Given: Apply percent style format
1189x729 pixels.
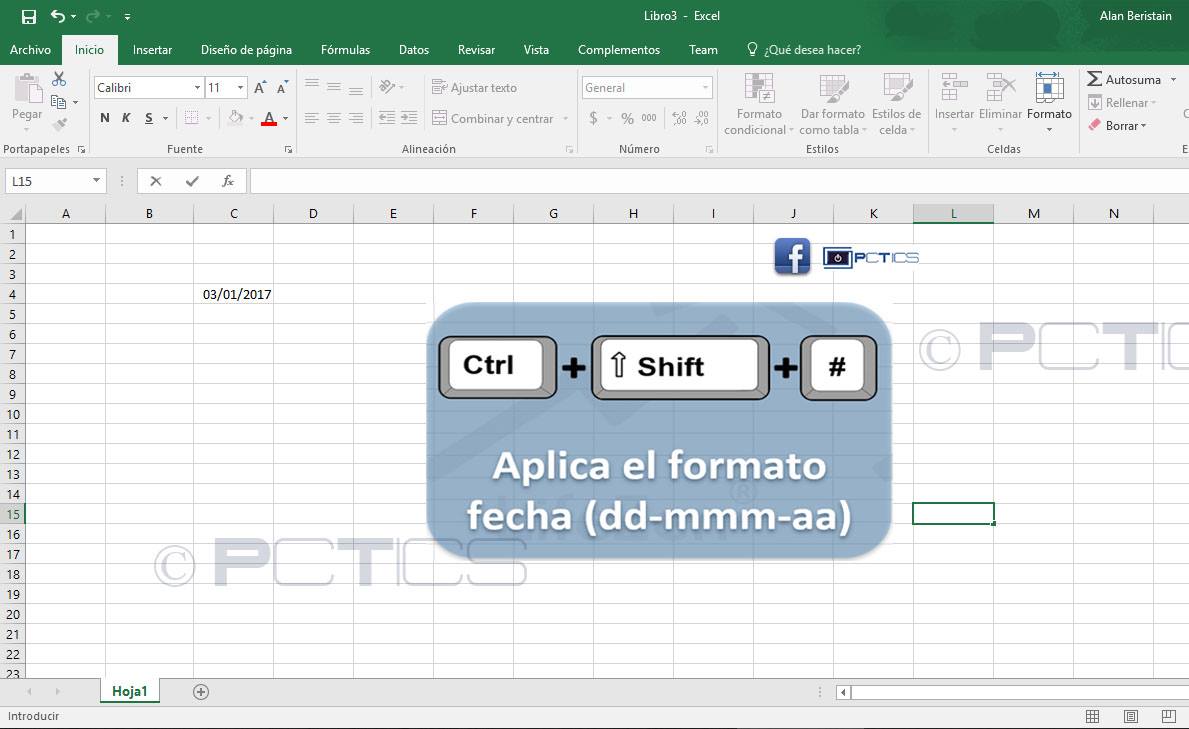Looking at the screenshot, I should pyautogui.click(x=627, y=118).
